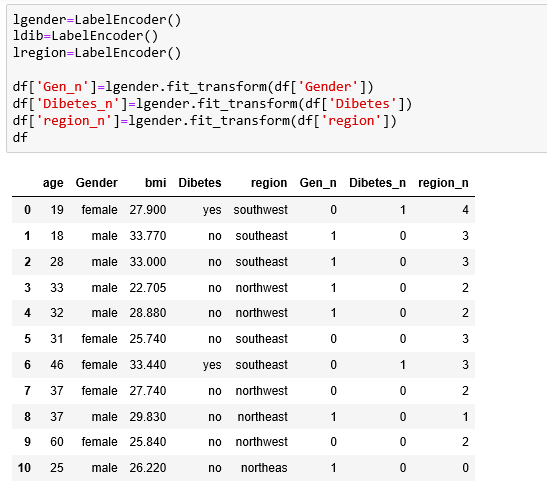This screenshot has height=486, width=547.
Task: Click the ldib=LabelEncoder() code line
Action: 85,36
